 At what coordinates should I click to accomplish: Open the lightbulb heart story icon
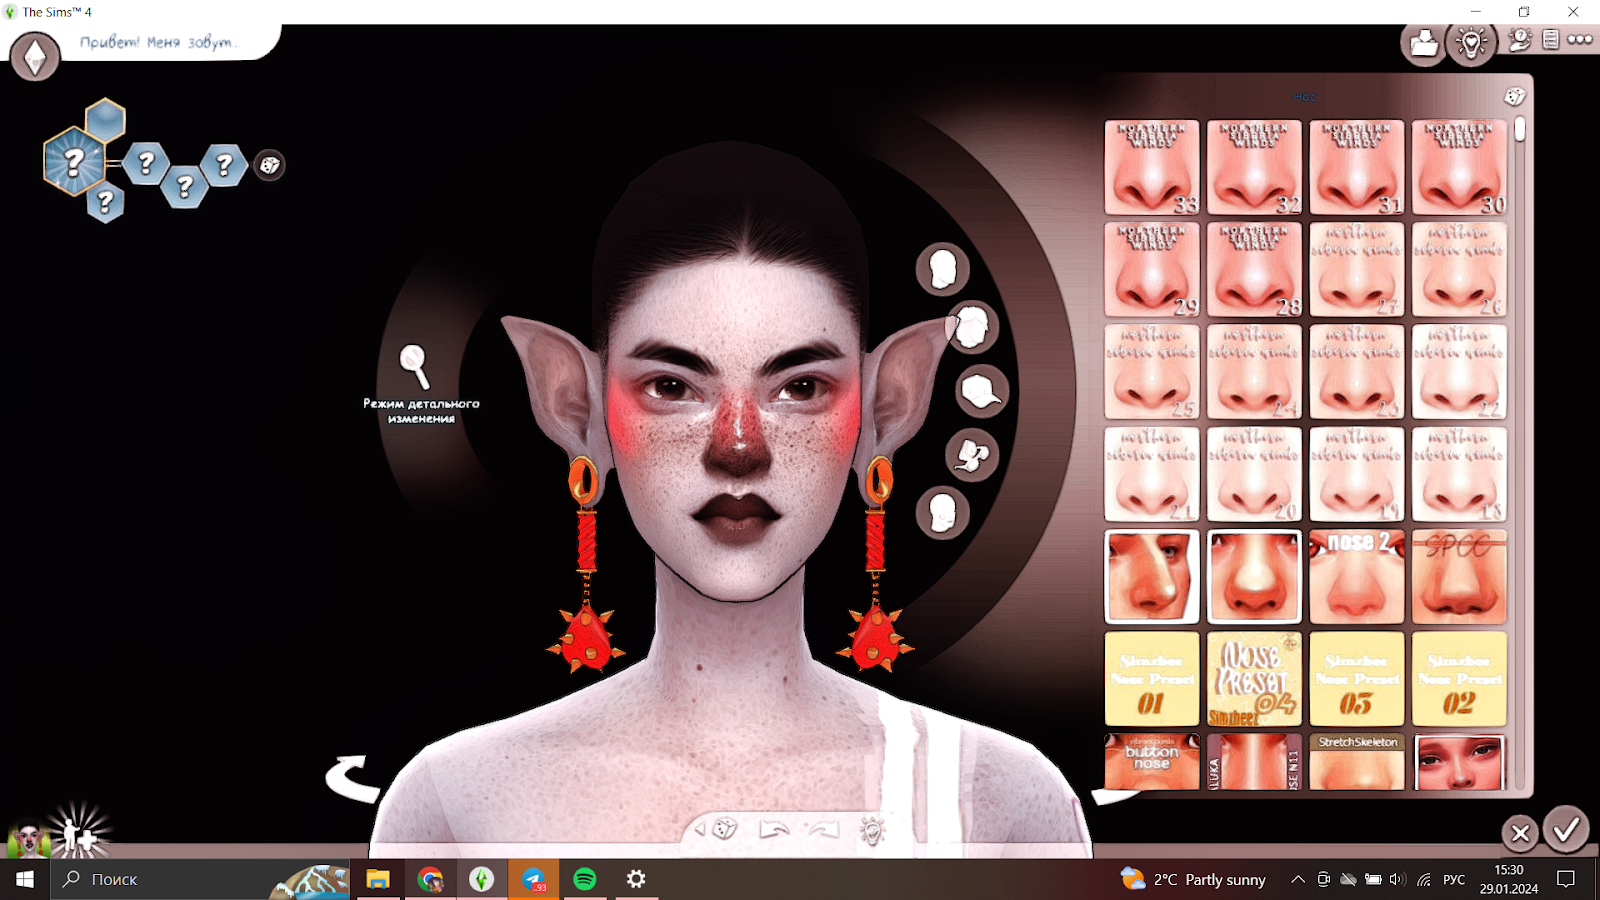click(x=1472, y=44)
